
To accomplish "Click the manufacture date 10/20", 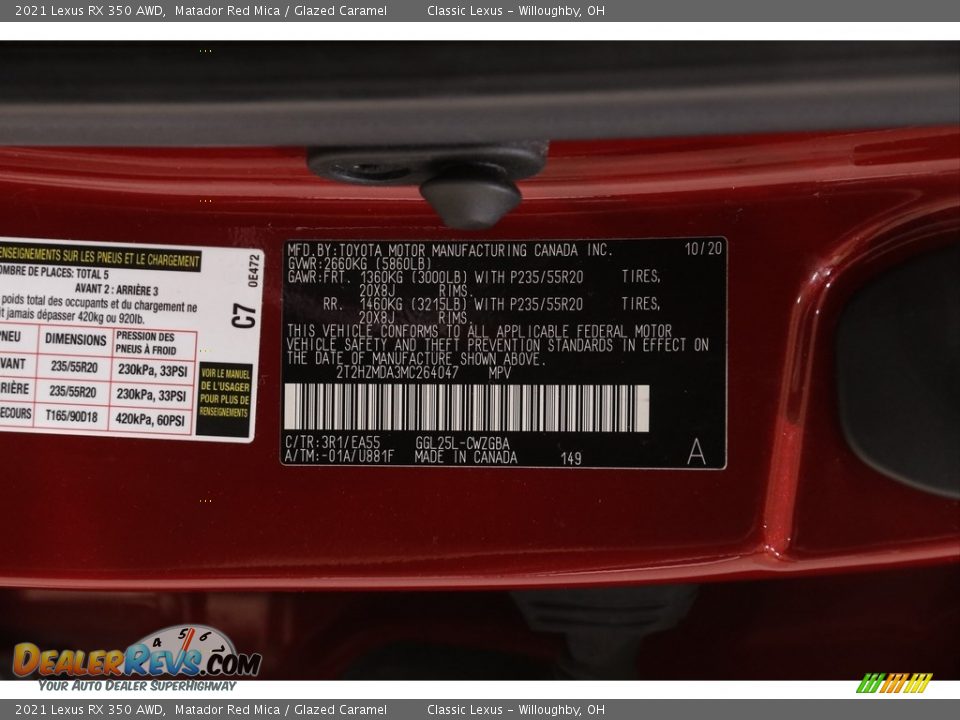I will click(703, 248).
